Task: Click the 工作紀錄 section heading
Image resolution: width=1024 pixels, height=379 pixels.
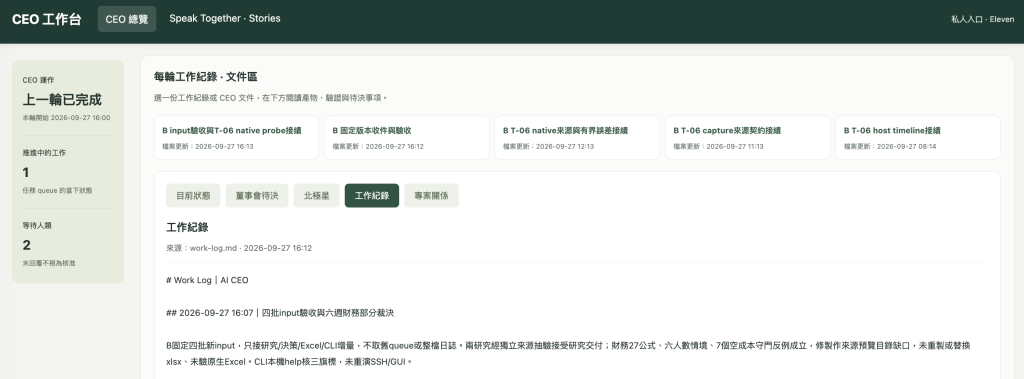Action: pyautogui.click(x=187, y=227)
